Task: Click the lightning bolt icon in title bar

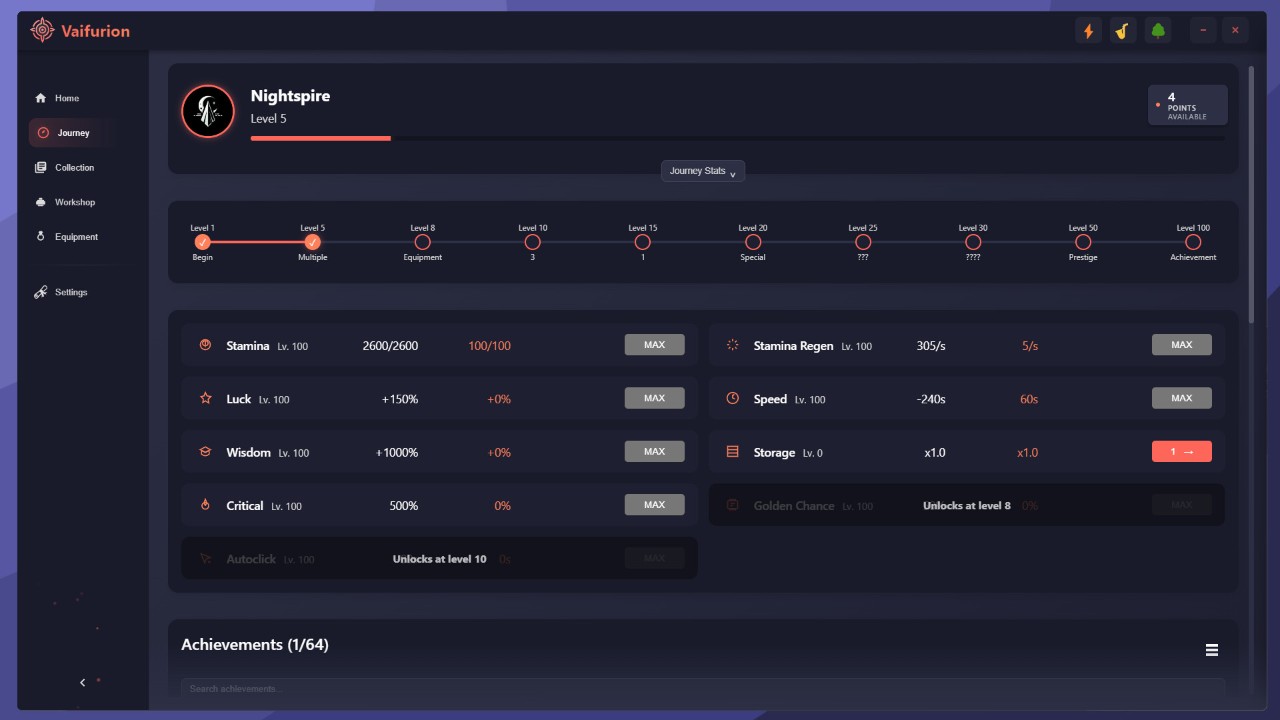Action: 1088,31
